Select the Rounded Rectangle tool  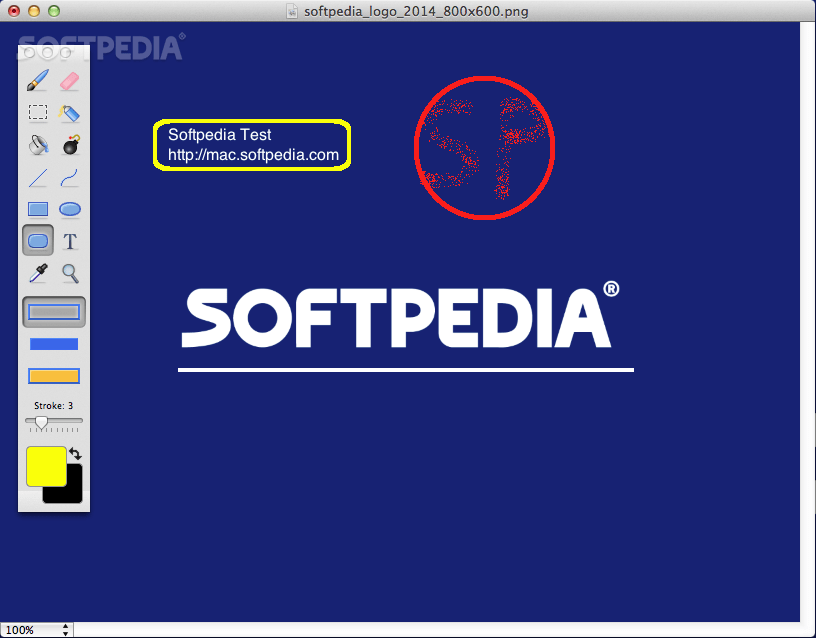click(x=38, y=240)
